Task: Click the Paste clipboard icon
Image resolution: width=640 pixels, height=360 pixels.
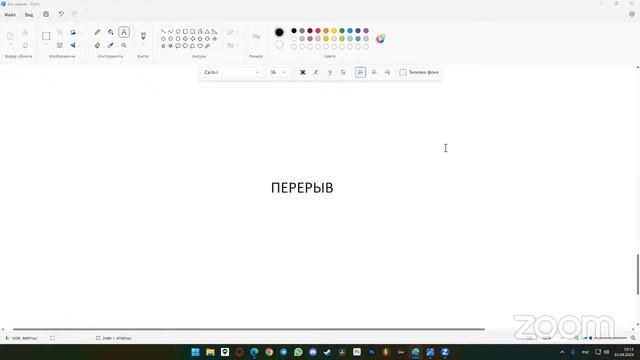Action: click(11, 36)
